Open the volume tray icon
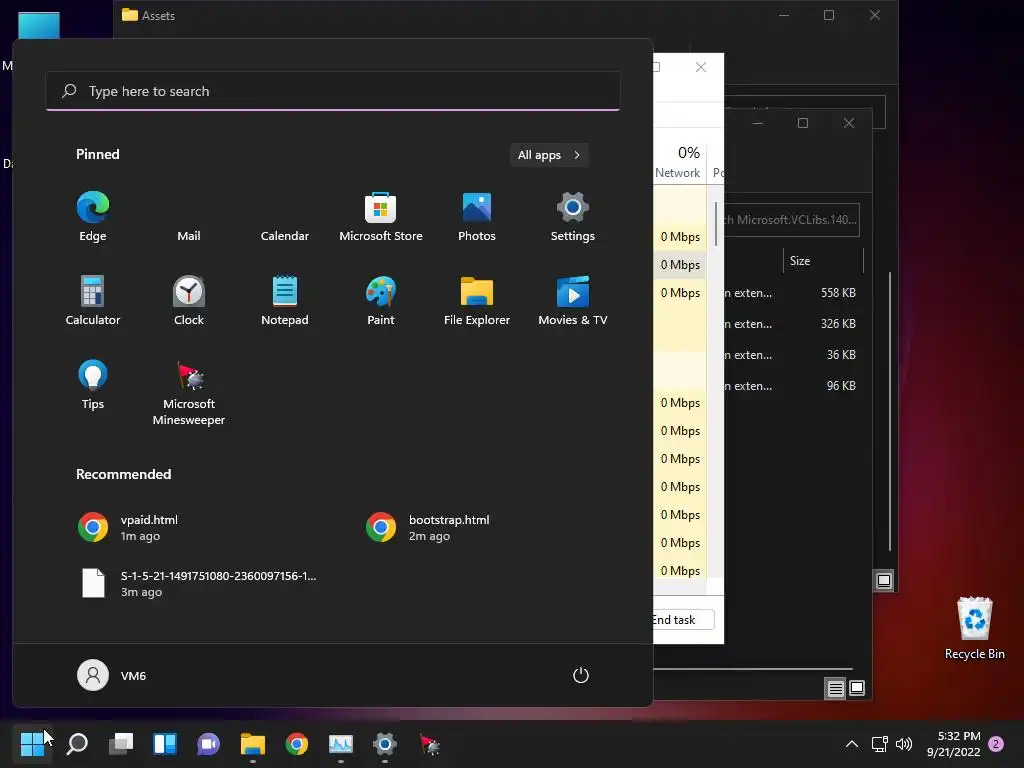Image resolution: width=1024 pixels, height=768 pixels. (x=904, y=744)
